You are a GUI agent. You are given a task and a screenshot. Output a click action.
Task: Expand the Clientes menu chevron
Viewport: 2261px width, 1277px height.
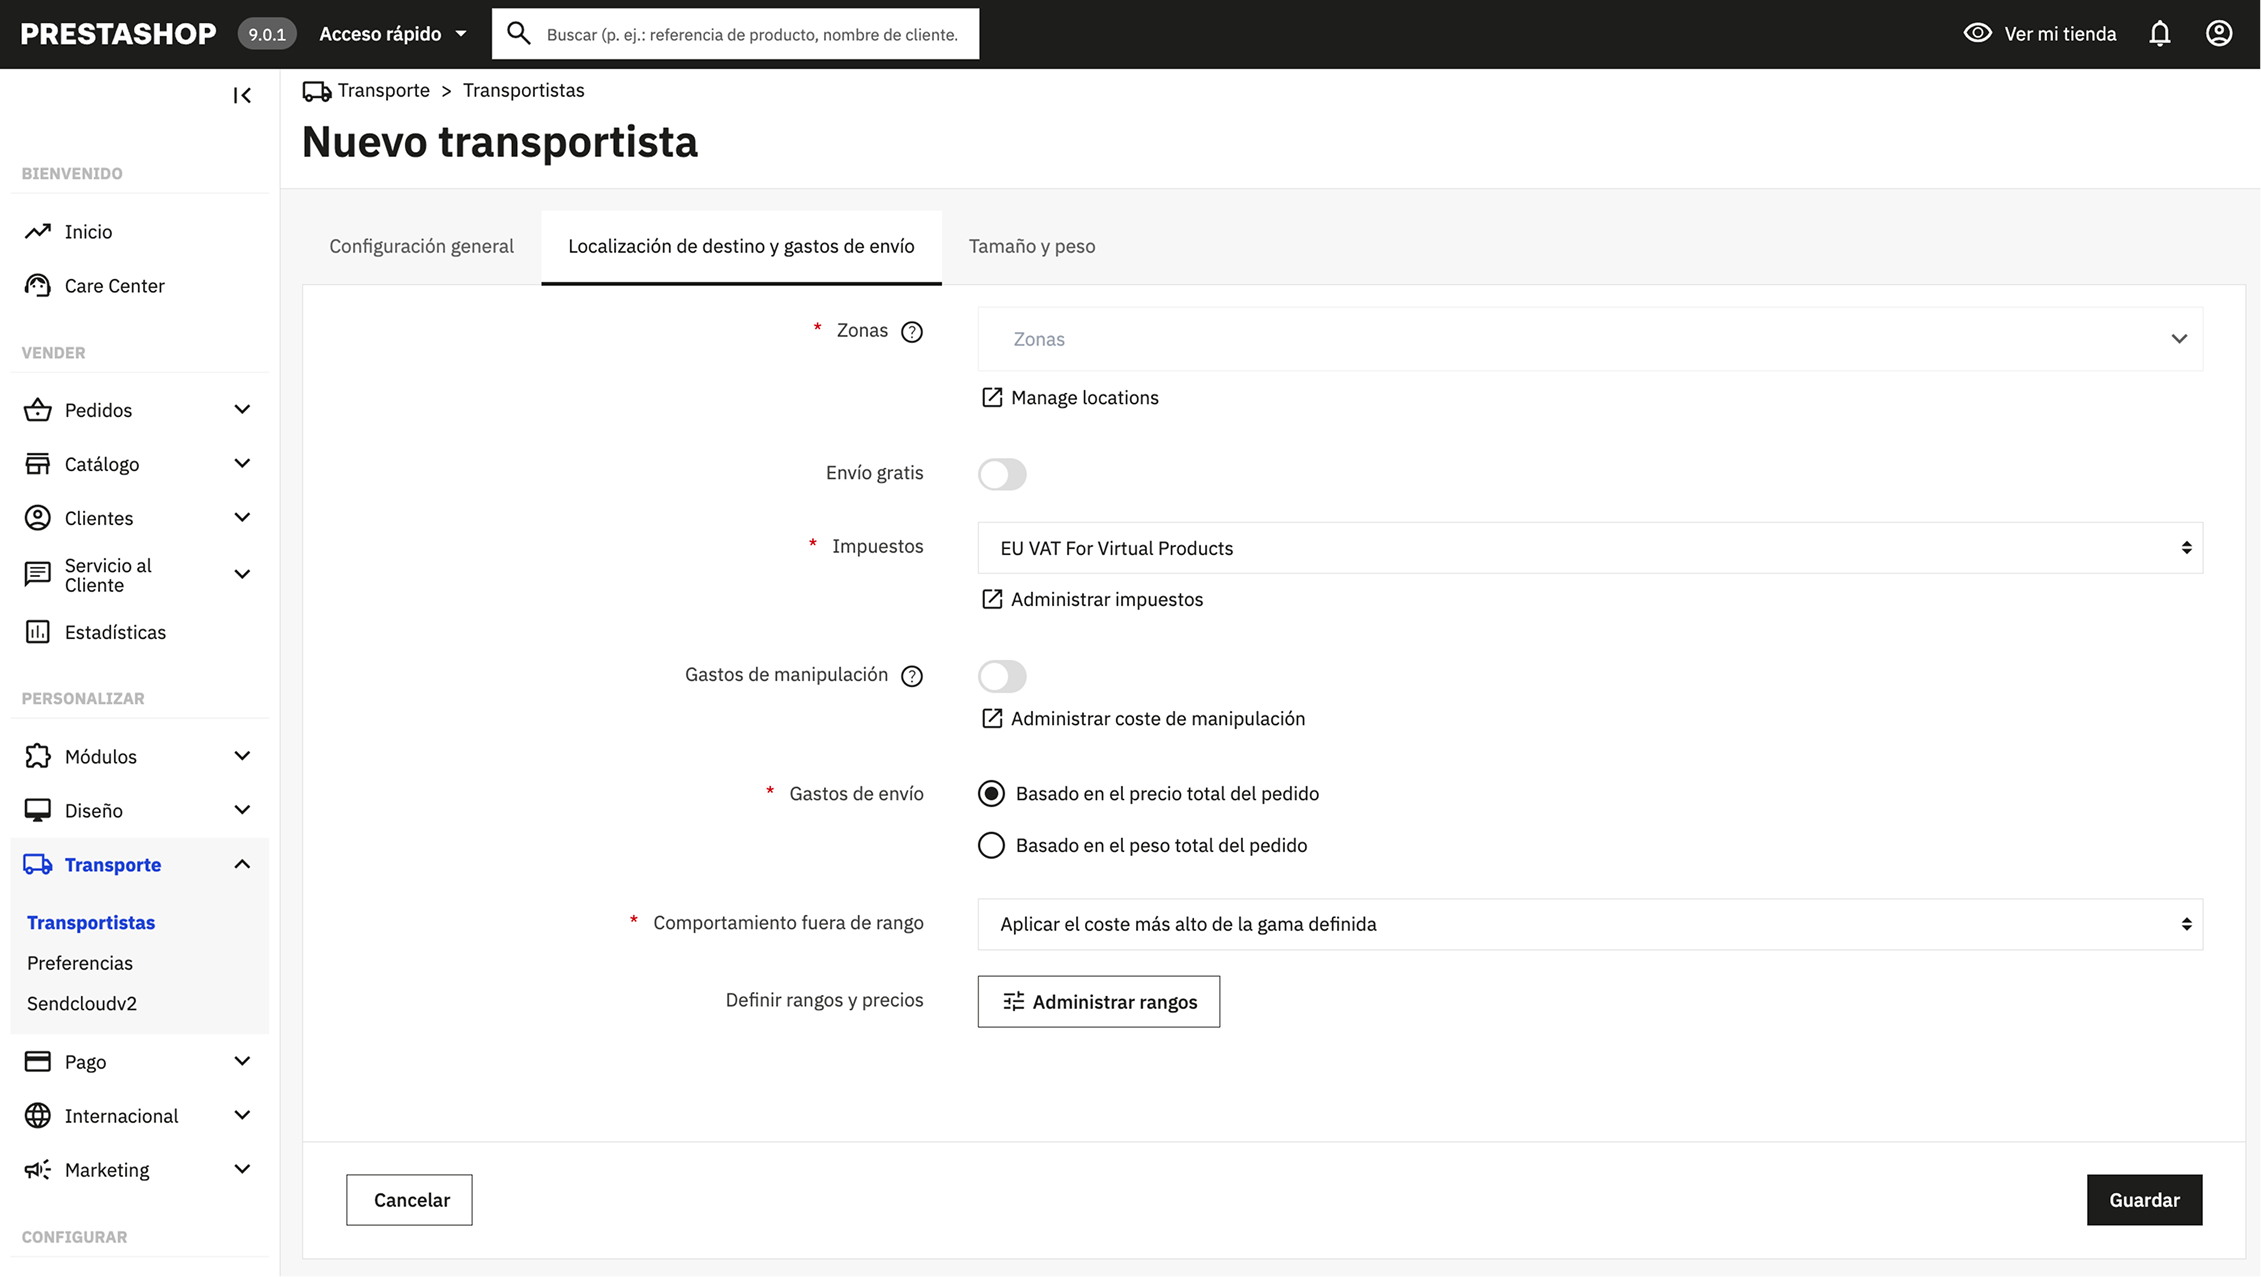(242, 517)
